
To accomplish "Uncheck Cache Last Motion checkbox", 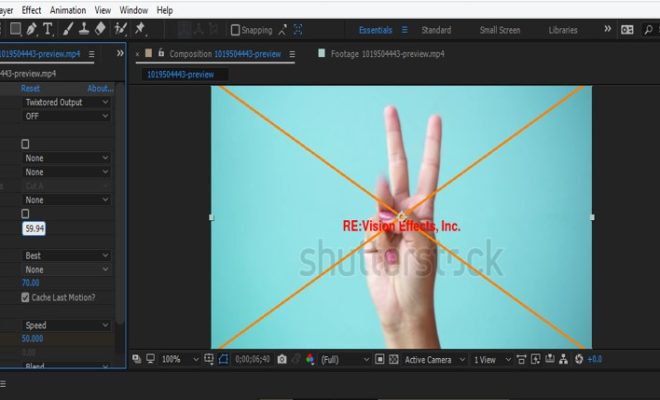I will coord(25,298).
